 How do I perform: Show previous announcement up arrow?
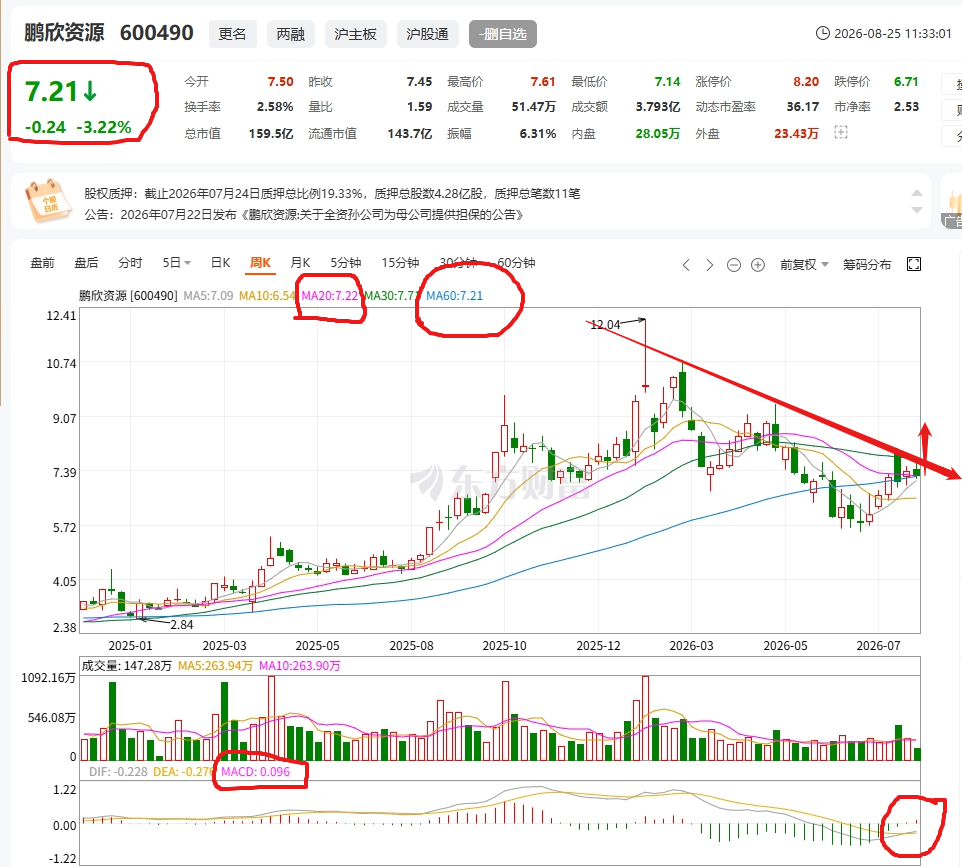[x=917, y=193]
